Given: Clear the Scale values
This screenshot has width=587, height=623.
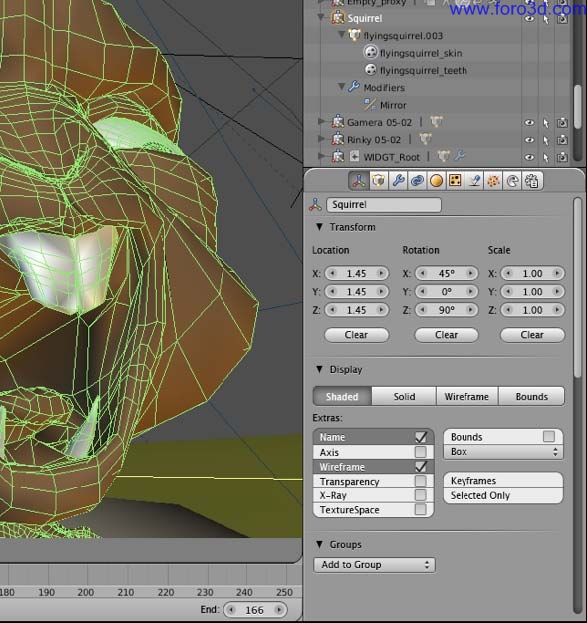Looking at the screenshot, I should [532, 335].
